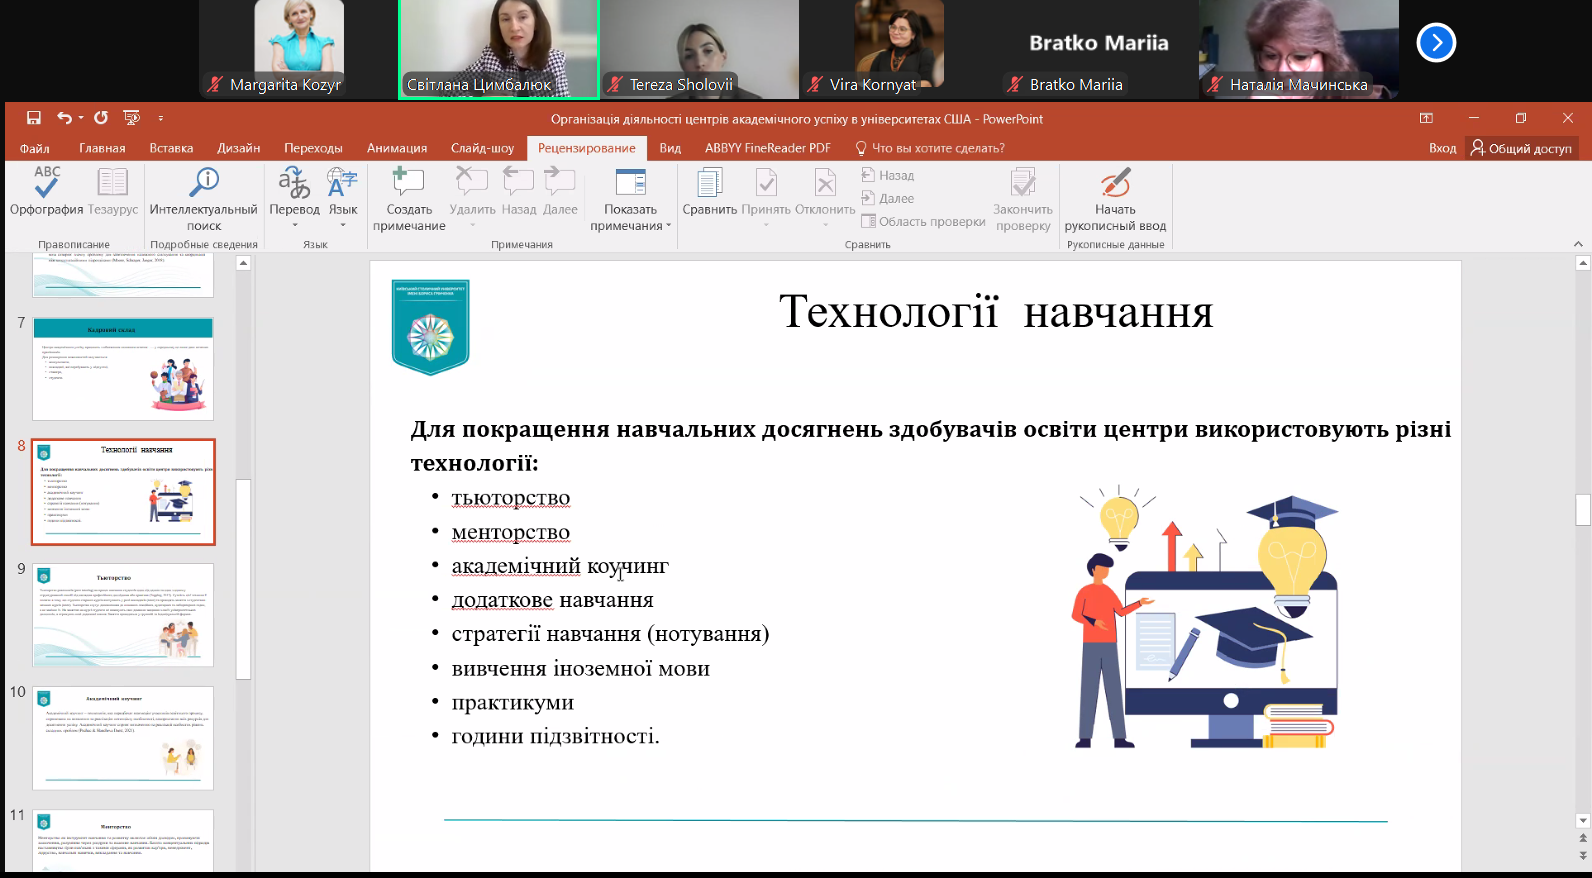
Task: Click the slide panel vertical scrollbar
Action: [243, 580]
